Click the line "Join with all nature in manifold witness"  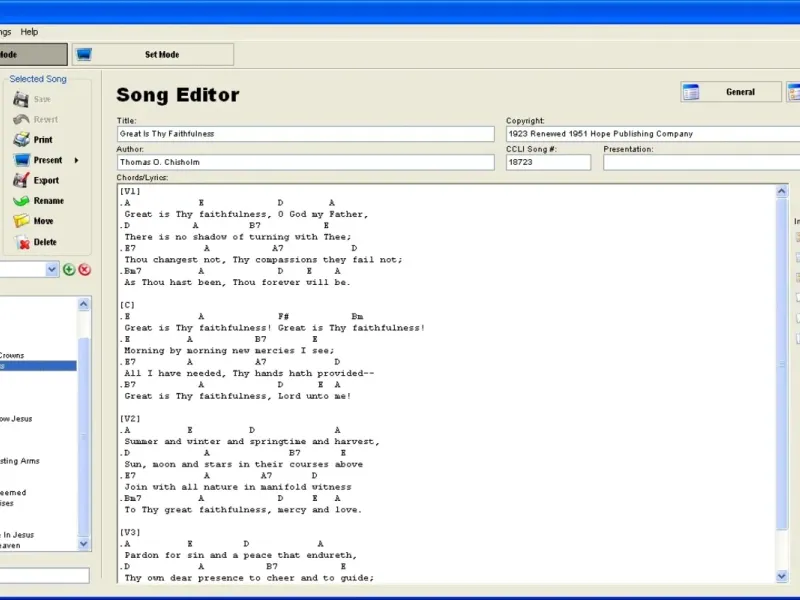point(238,487)
